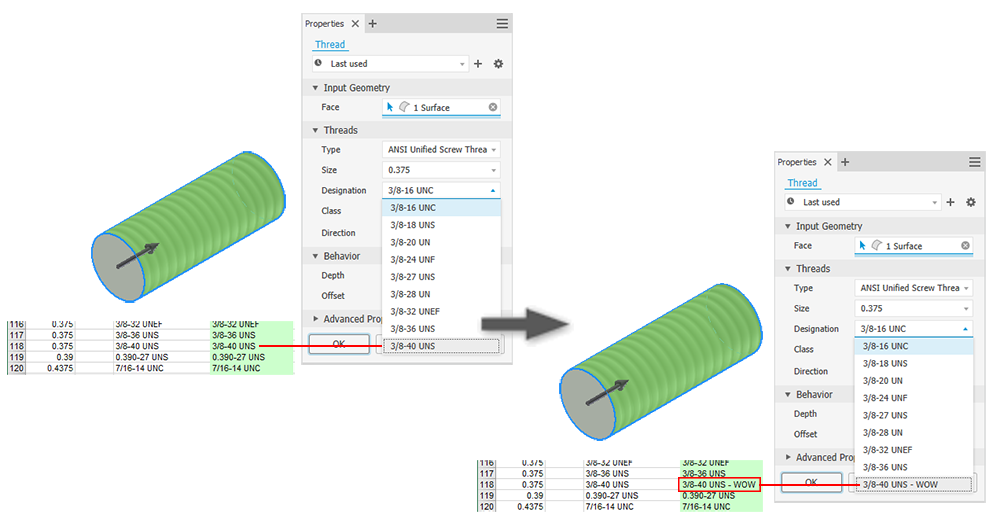Open the hamburger menu in left Properties panel
The height and width of the screenshot is (523, 1000).
[503, 24]
